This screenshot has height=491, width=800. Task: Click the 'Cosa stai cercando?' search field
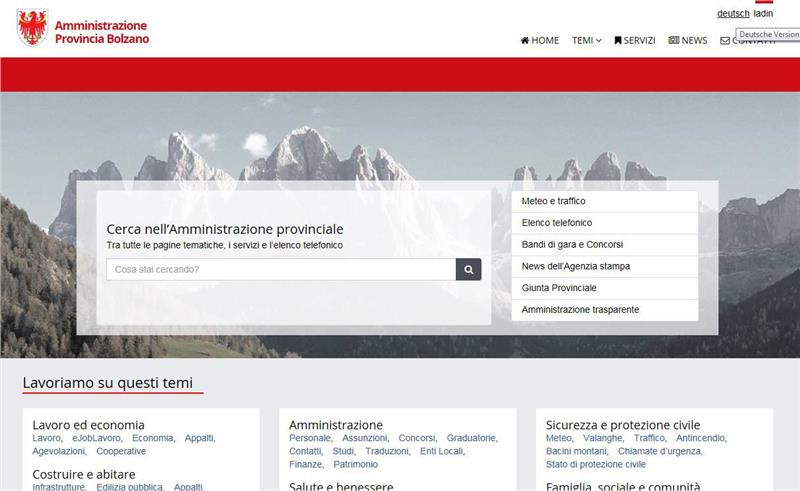[281, 269]
